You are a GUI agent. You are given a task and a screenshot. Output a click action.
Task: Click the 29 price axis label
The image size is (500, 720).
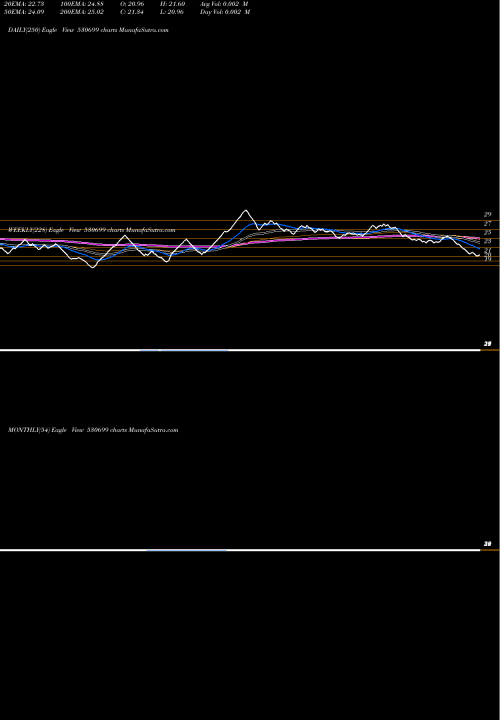point(488,214)
